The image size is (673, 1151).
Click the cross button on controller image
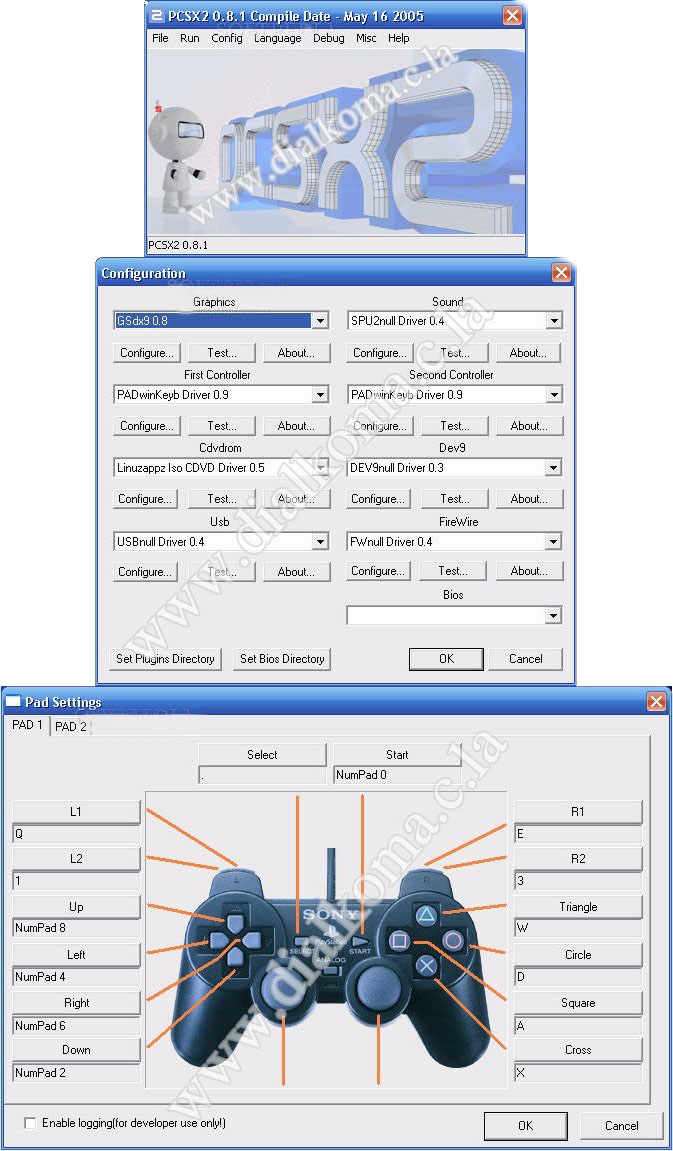426,966
